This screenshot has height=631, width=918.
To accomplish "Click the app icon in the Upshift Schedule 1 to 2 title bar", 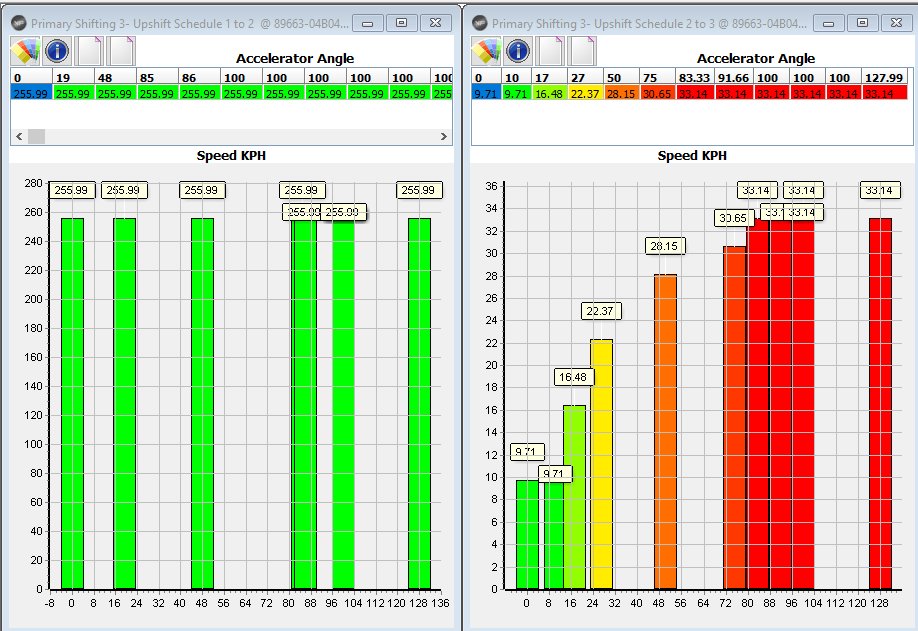I will [x=19, y=23].
